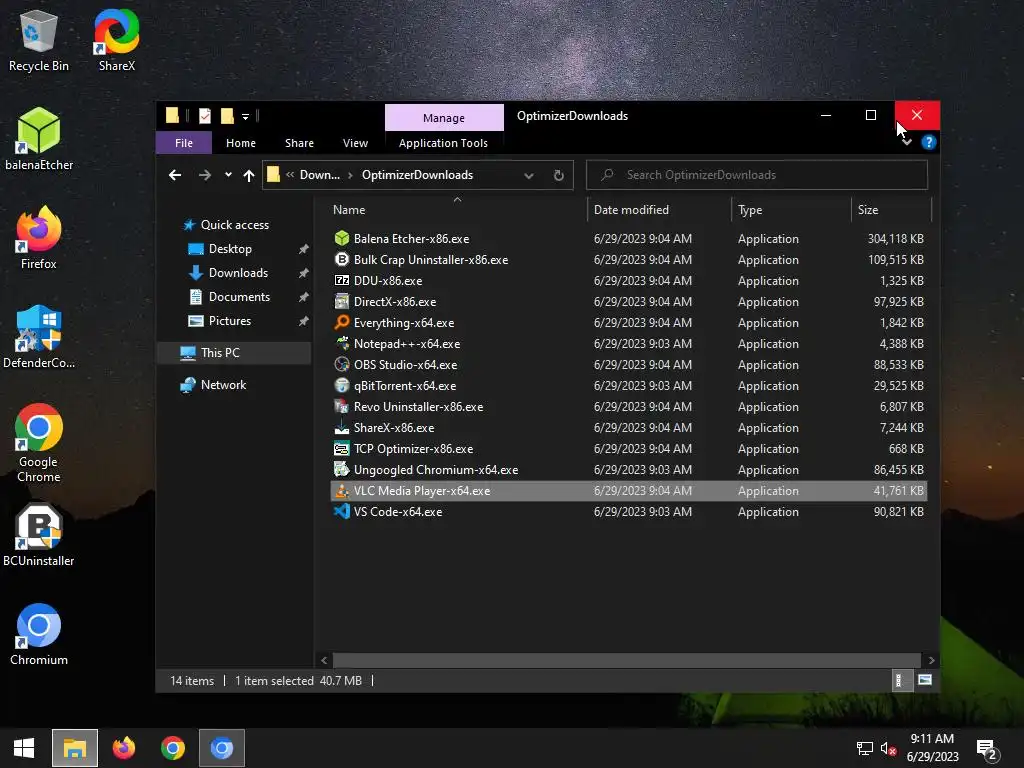Unpin Downloads from Quick access
Viewport: 1024px width, 768px height.
point(304,273)
